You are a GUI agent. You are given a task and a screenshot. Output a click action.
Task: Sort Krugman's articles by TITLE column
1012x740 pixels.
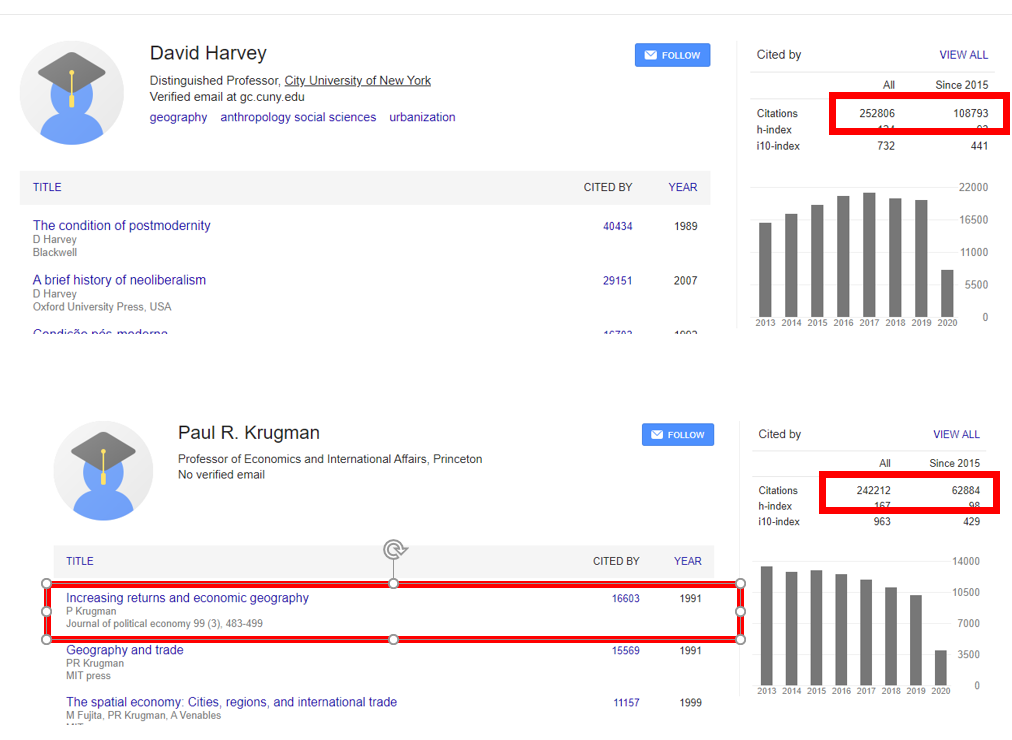pyautogui.click(x=79, y=561)
